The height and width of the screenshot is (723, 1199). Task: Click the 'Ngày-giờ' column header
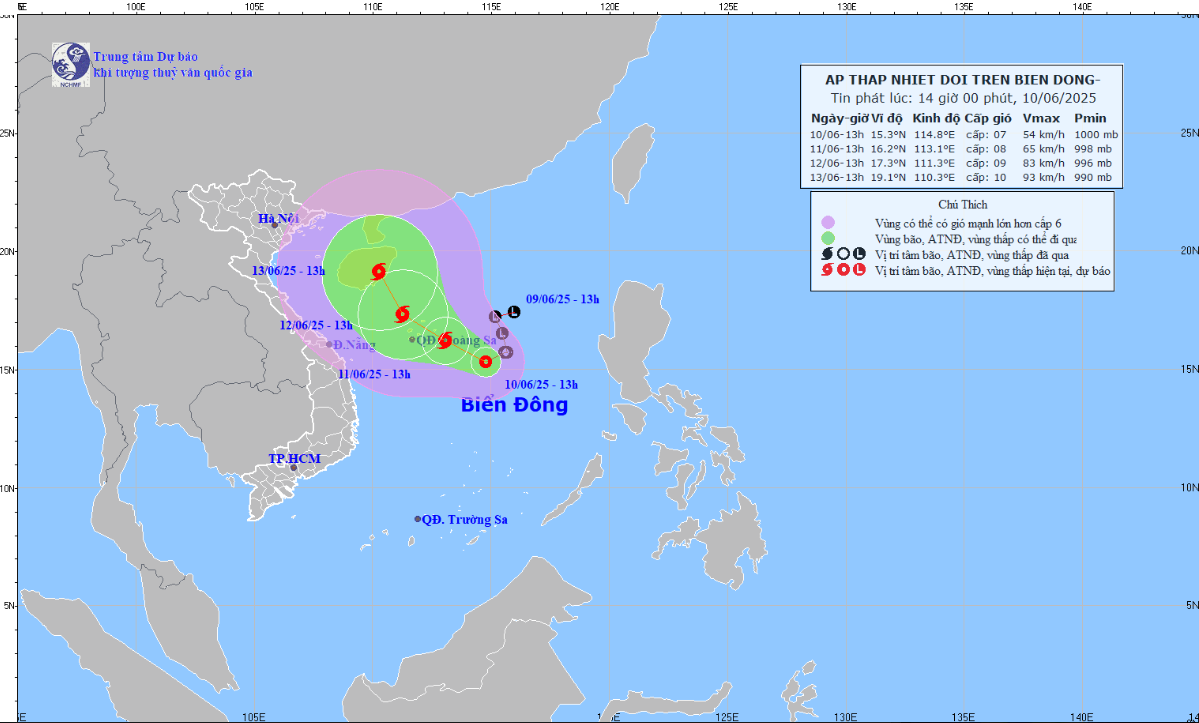[x=838, y=118]
